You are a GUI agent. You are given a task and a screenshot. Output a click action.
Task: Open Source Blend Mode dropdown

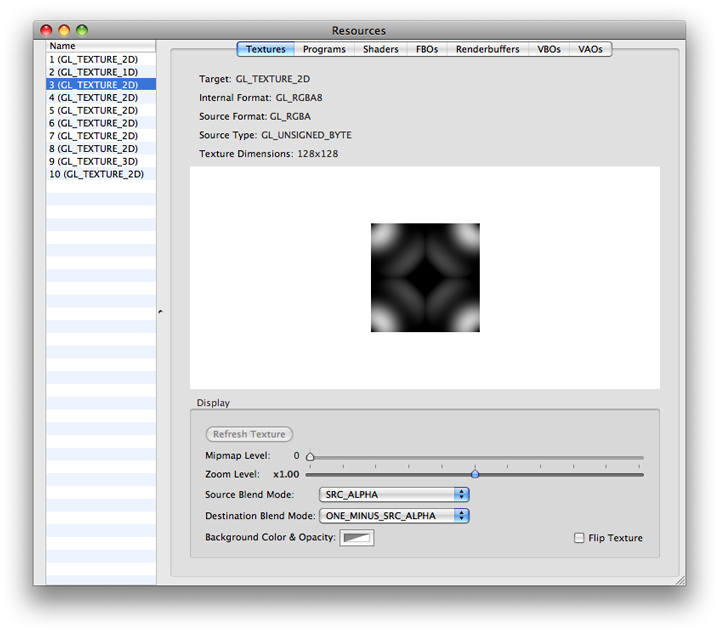[x=394, y=494]
